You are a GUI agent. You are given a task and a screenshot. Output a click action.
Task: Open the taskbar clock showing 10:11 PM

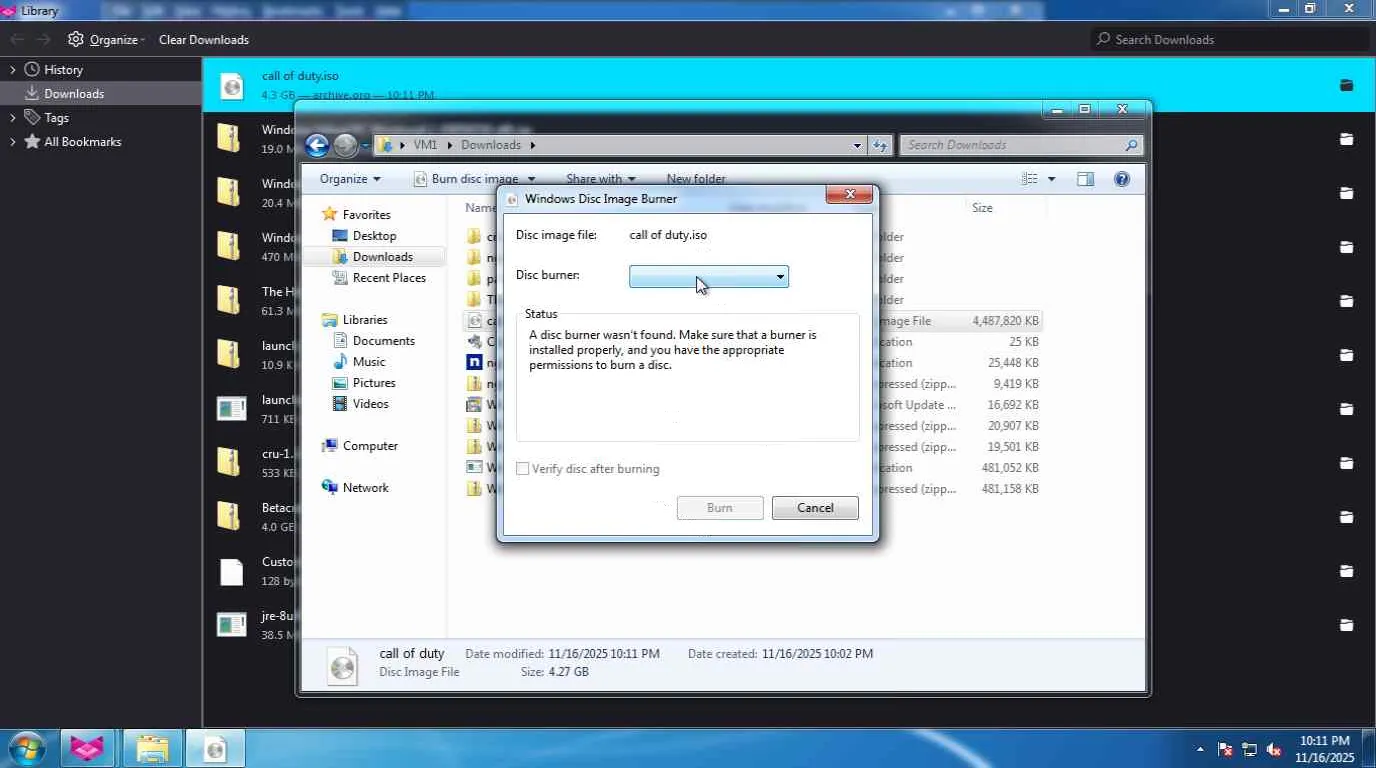pos(1325,749)
